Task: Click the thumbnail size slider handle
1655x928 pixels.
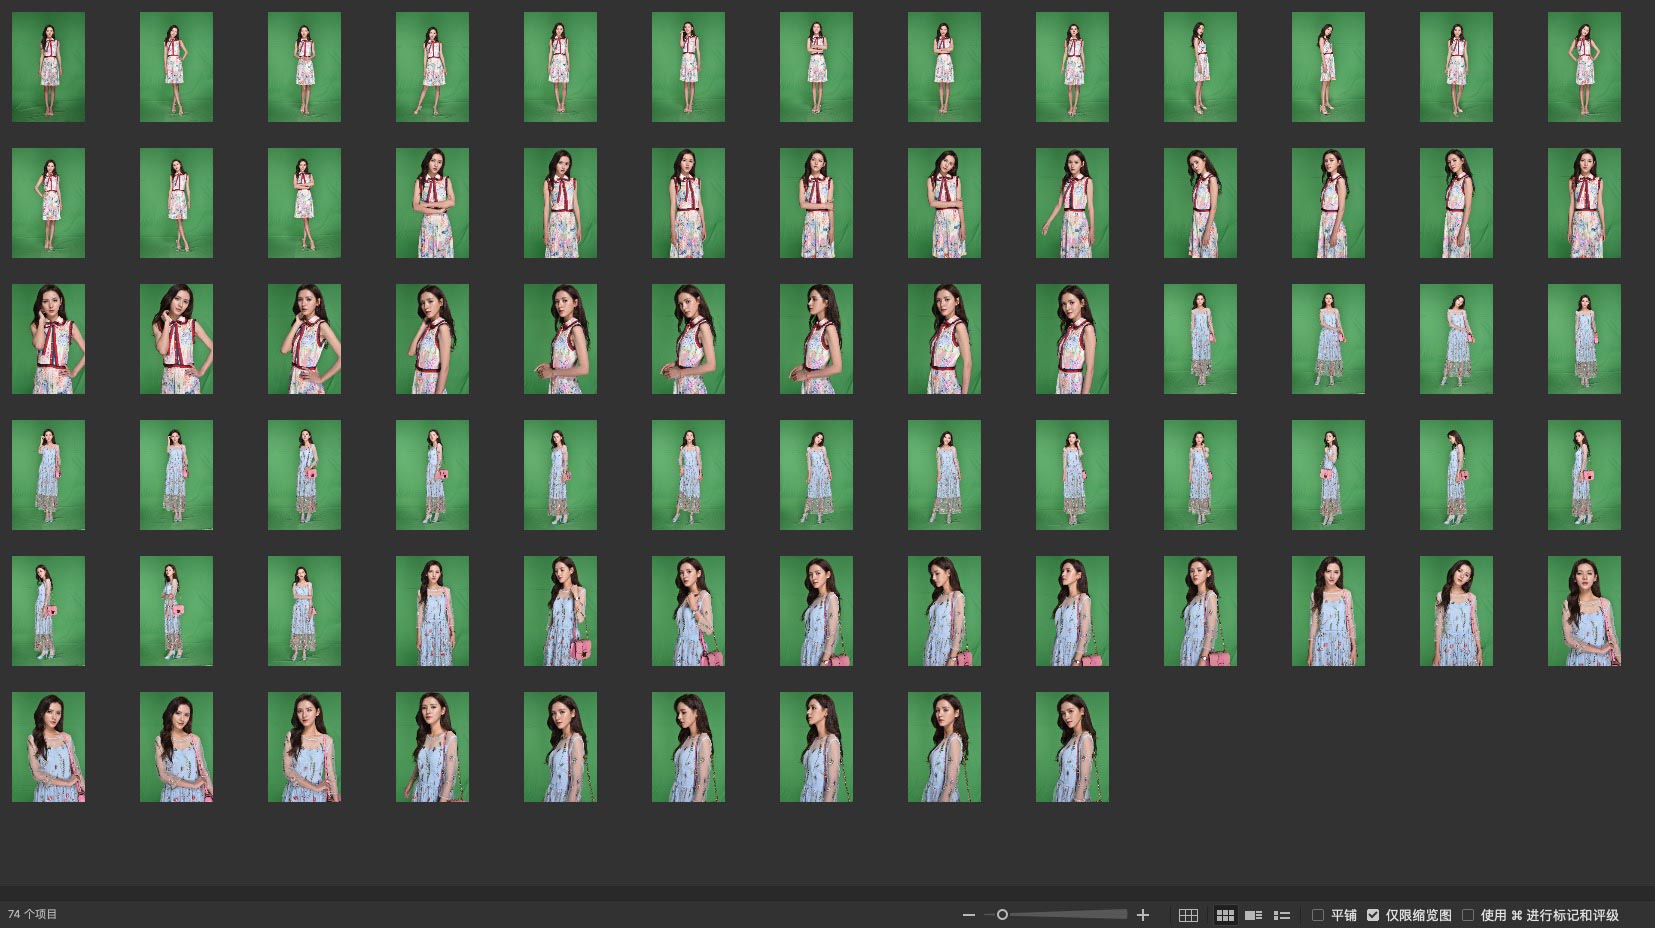Action: coord(1002,915)
